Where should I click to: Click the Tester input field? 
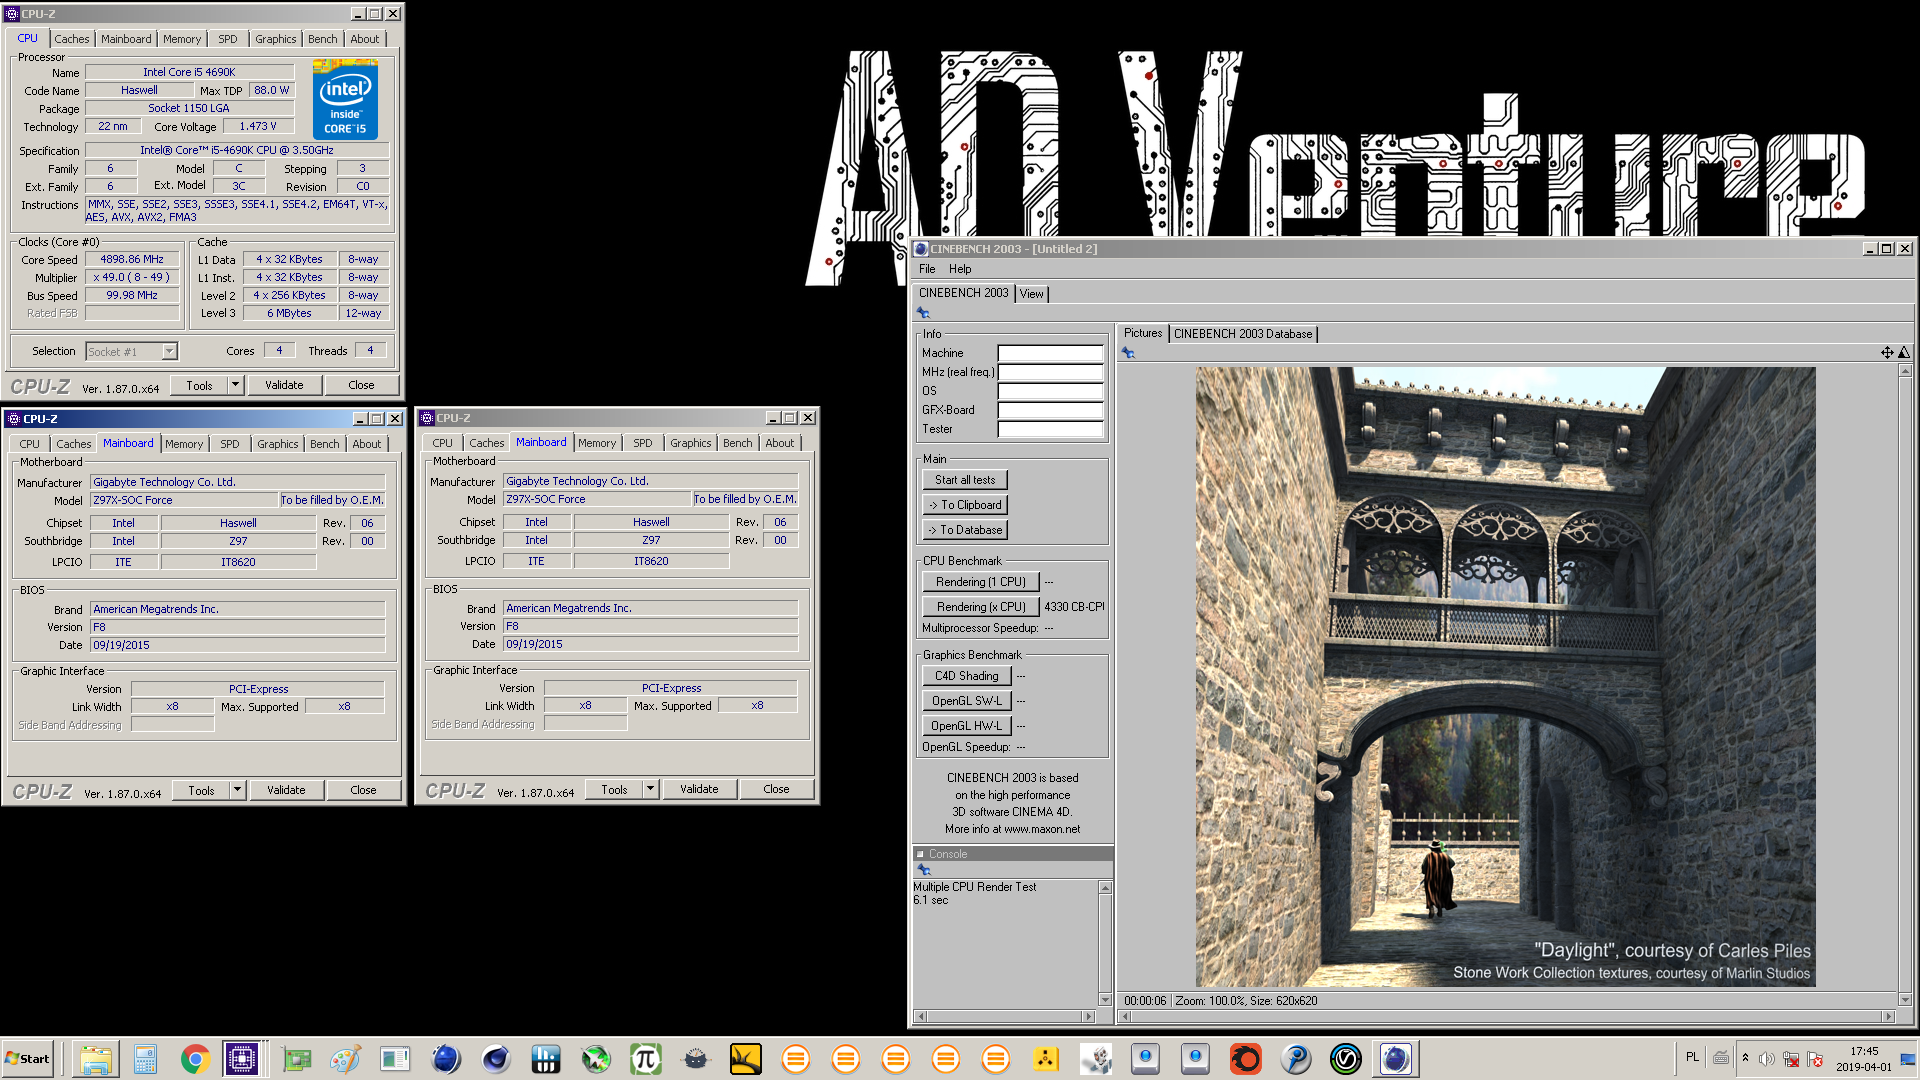point(1050,429)
